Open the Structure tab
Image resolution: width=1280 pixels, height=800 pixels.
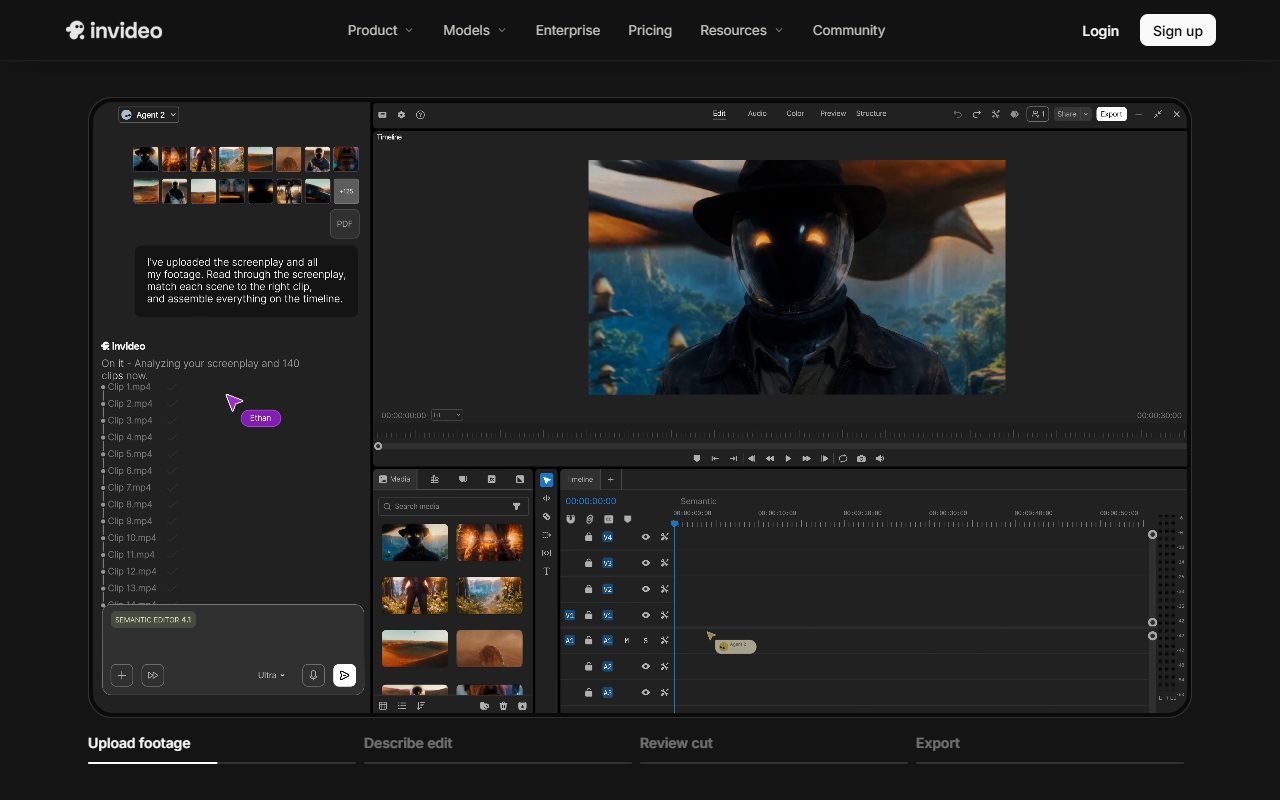(x=871, y=114)
